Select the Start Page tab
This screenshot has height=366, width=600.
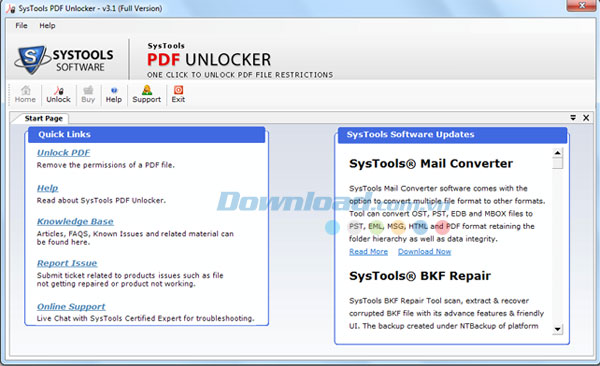point(43,118)
